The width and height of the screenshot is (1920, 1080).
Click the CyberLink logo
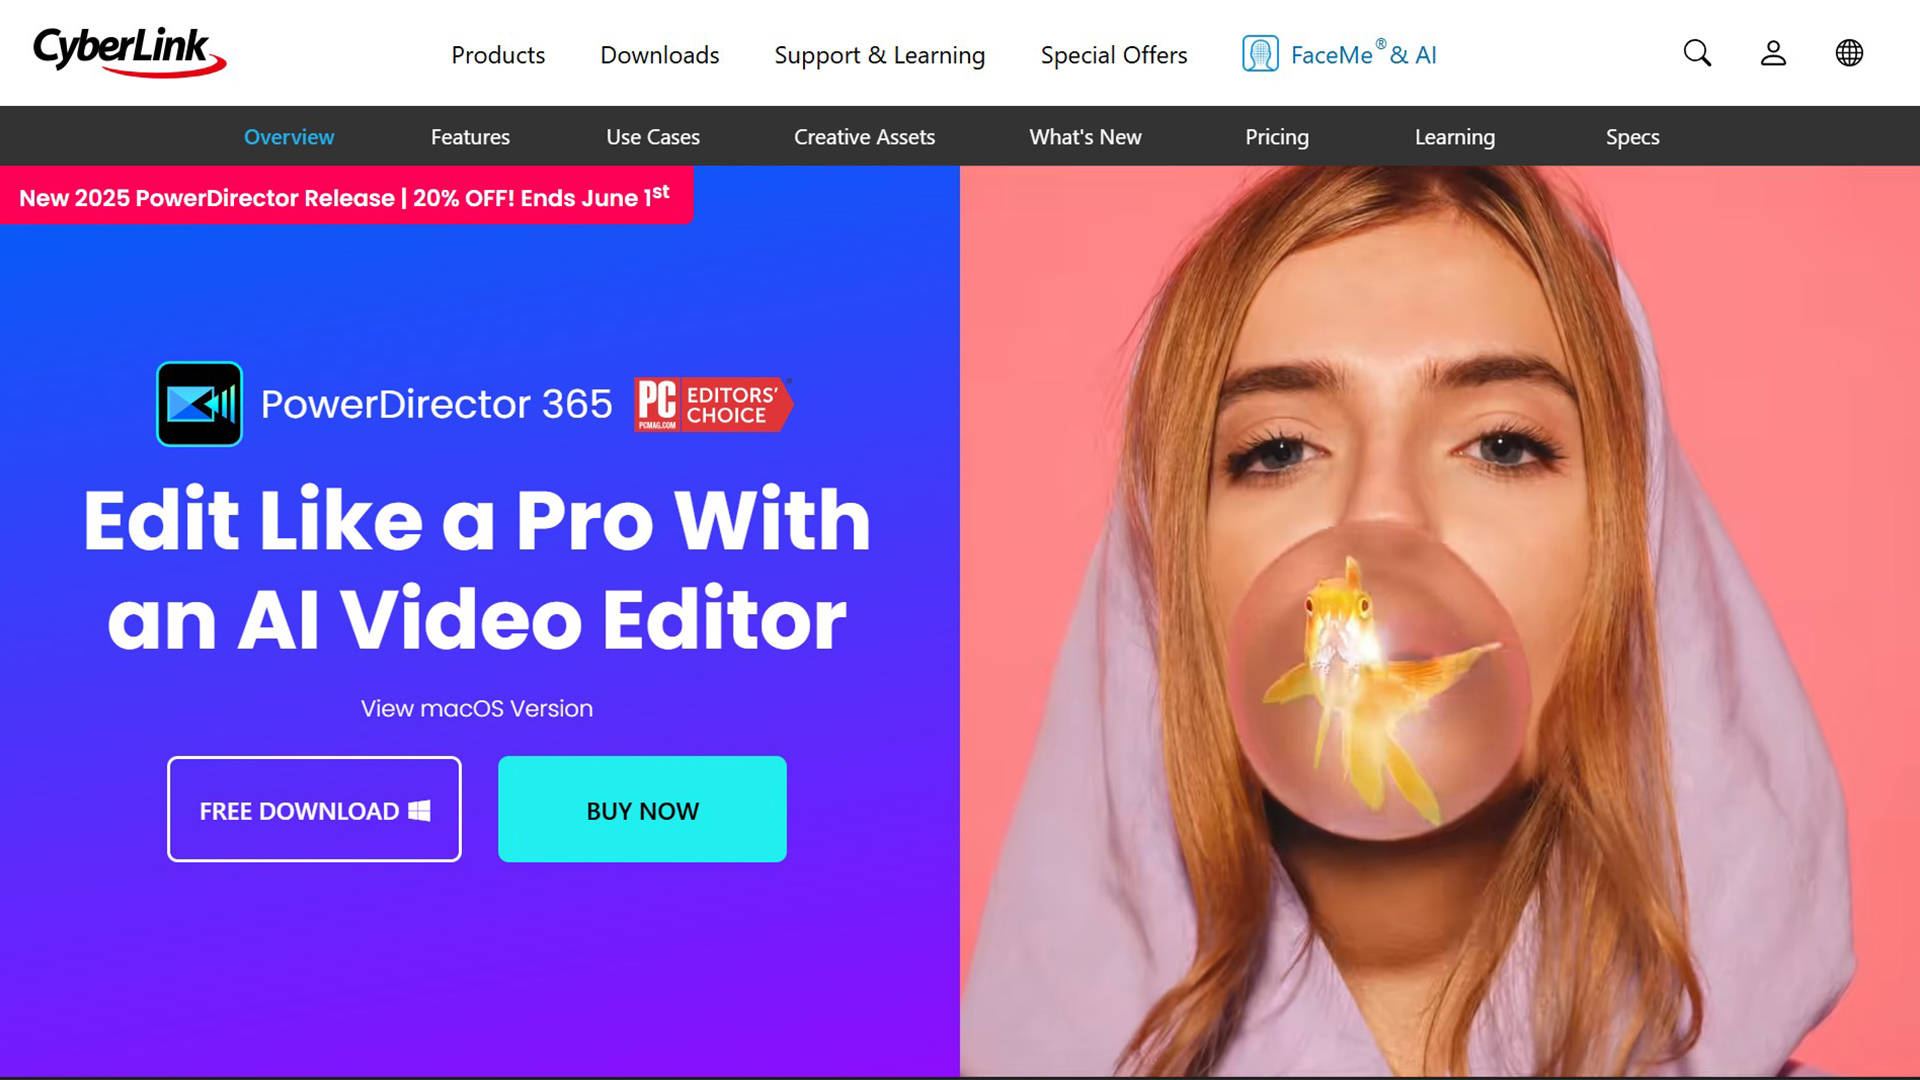[x=129, y=52]
